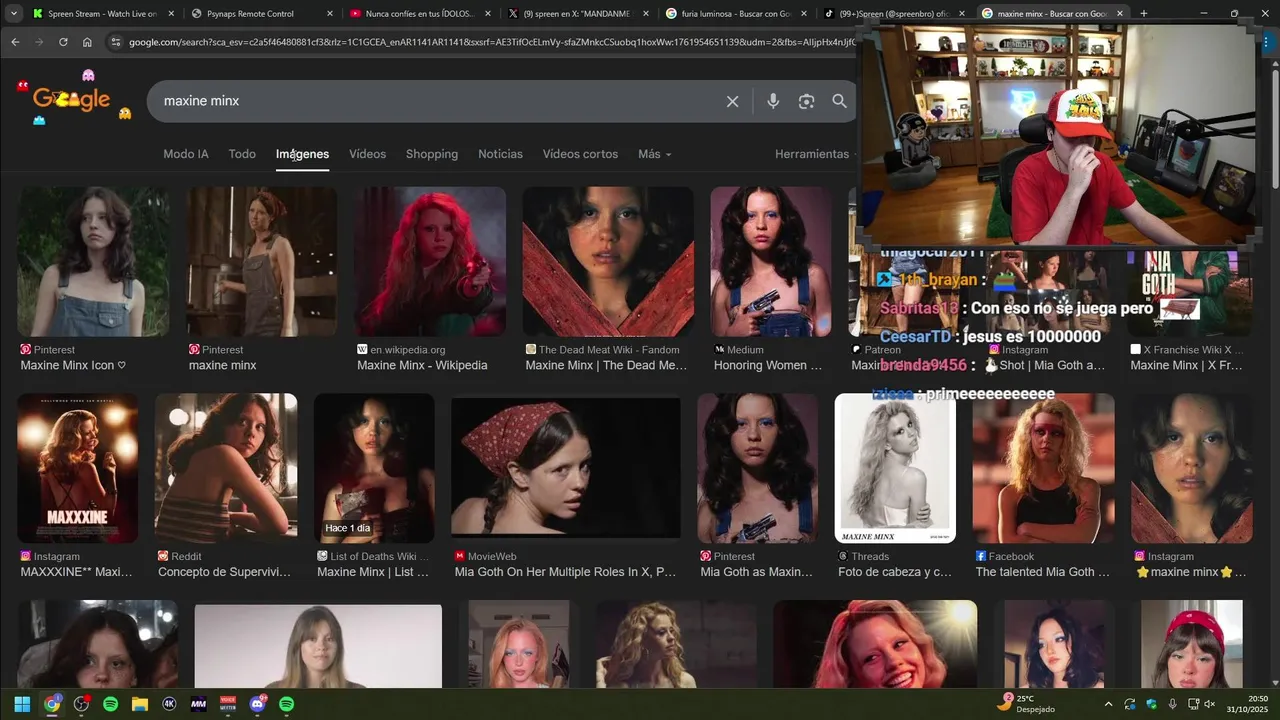Viewport: 1280px width, 720px height.
Task: Reload the current page
Action: pyautogui.click(x=63, y=42)
